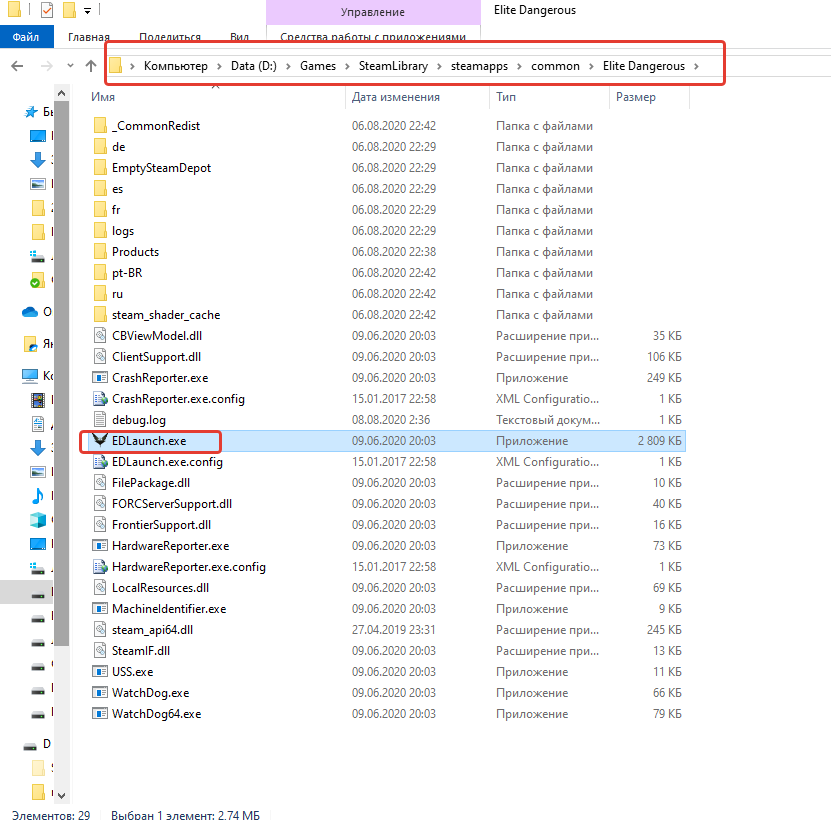Click the HardwareReporter.exe.config file icon
Viewport: 831px width, 820px height.
[100, 567]
